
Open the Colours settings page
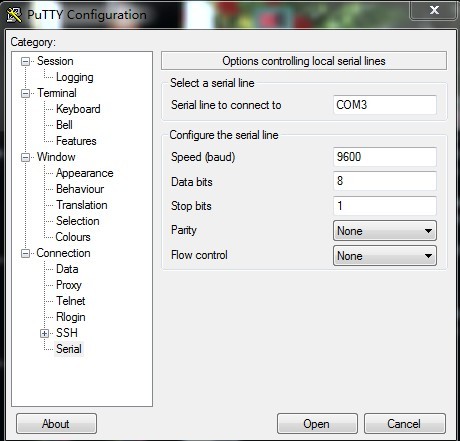click(73, 237)
